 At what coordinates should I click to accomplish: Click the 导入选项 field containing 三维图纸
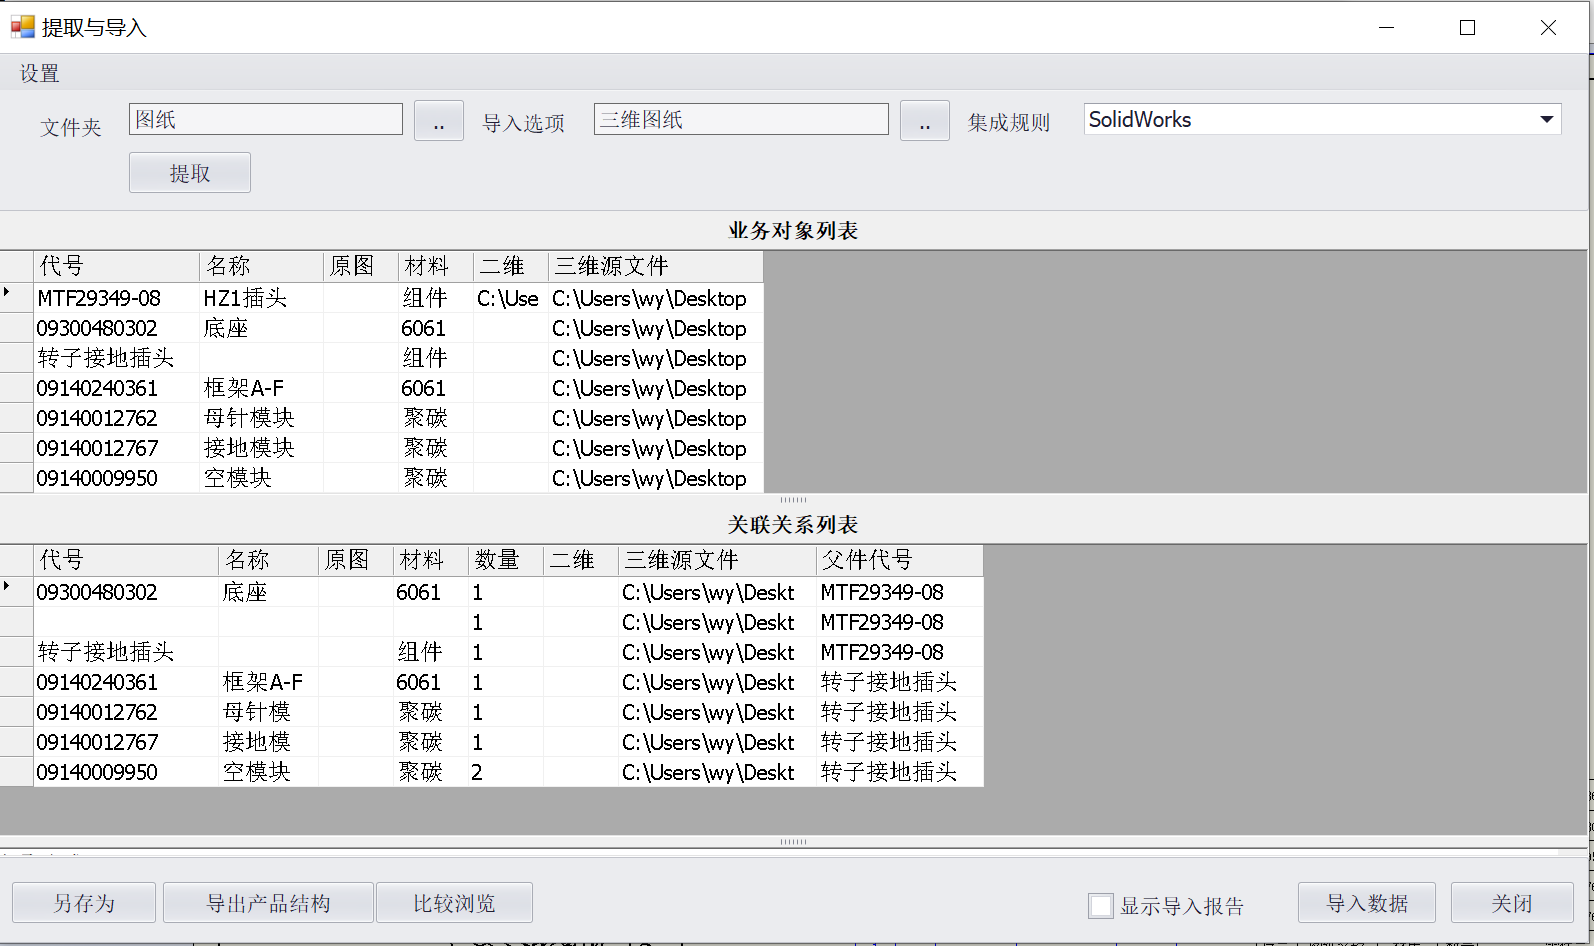click(741, 119)
